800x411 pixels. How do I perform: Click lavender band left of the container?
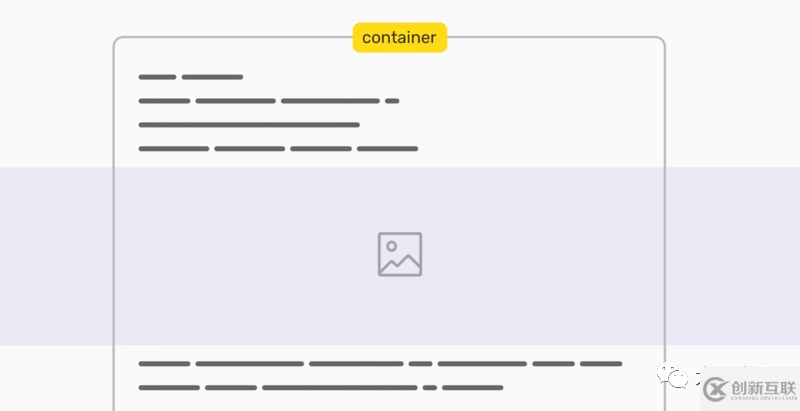56,256
